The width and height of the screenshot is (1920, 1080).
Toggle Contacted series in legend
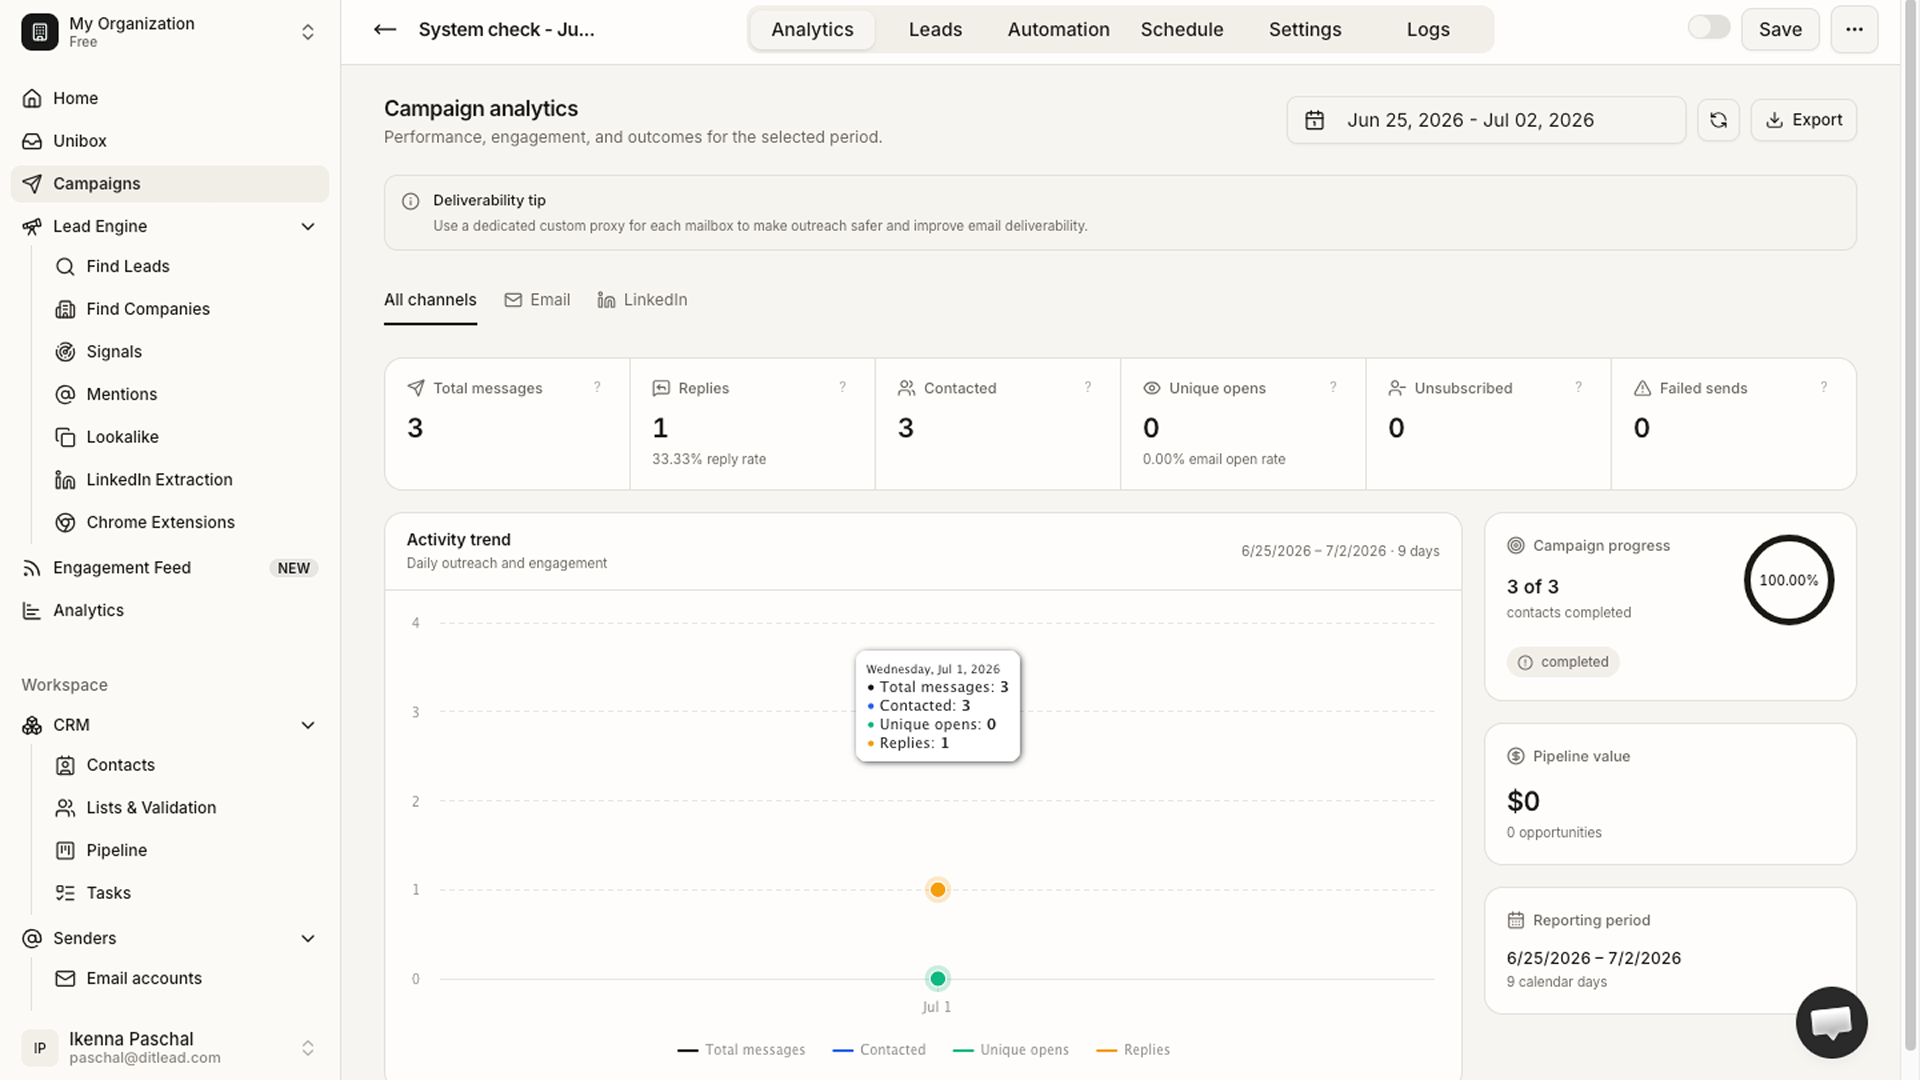click(x=879, y=1050)
